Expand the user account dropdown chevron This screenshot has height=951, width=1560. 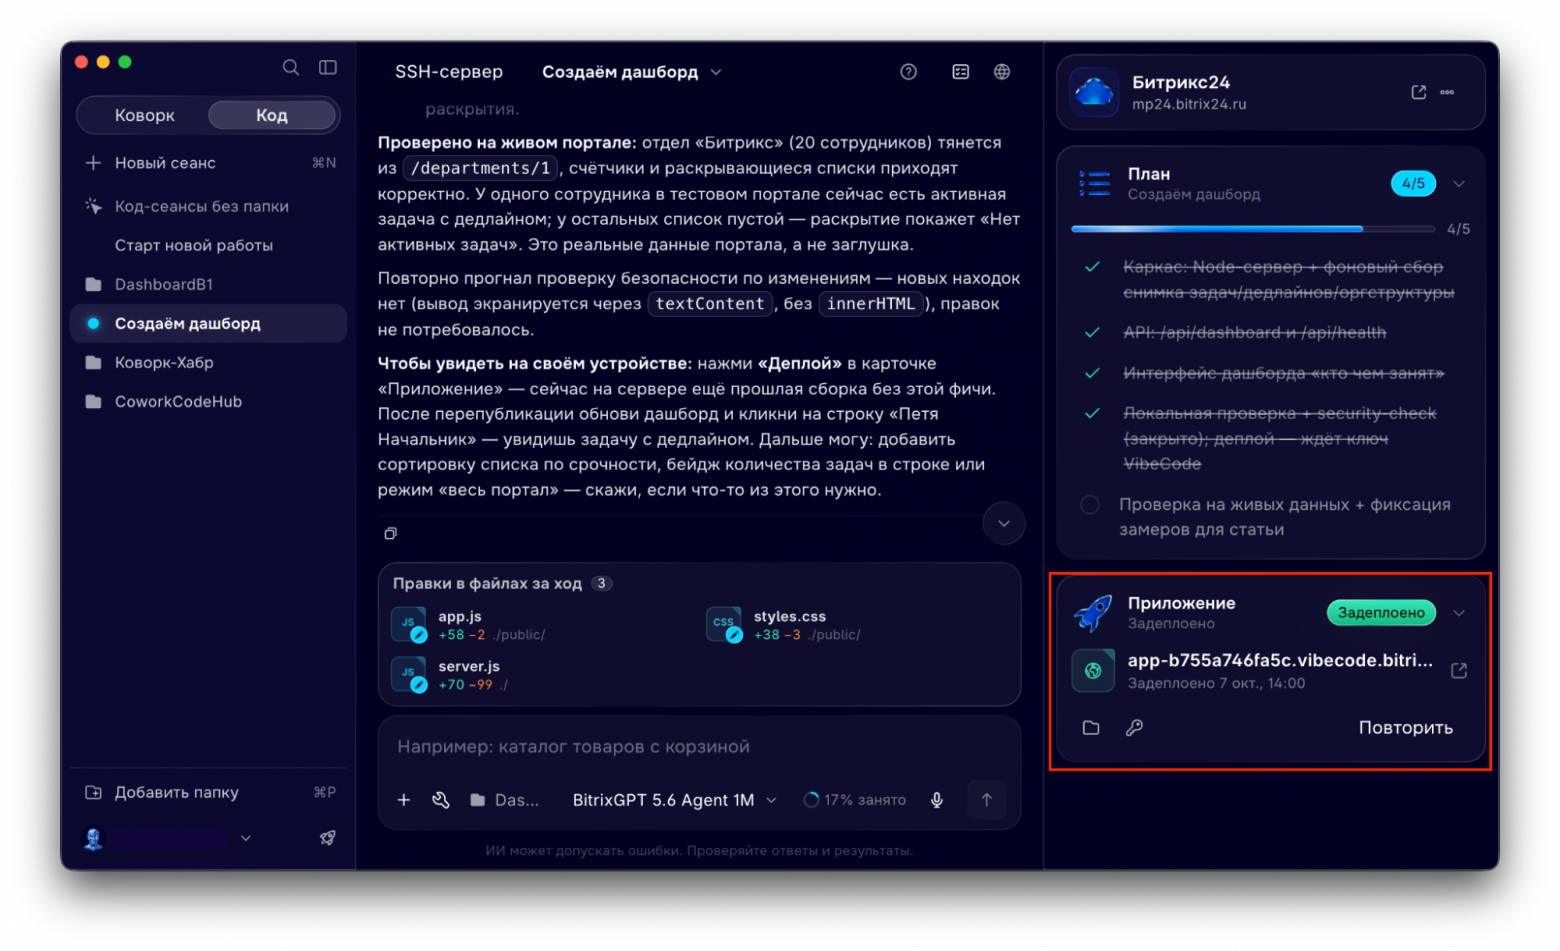click(x=246, y=838)
